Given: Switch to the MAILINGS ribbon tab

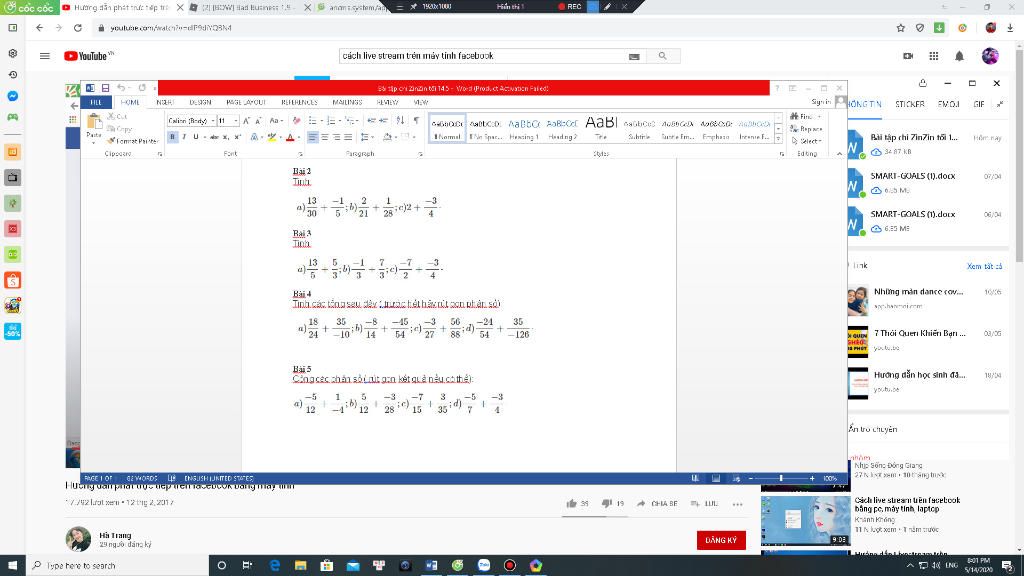Looking at the screenshot, I should click(x=347, y=103).
